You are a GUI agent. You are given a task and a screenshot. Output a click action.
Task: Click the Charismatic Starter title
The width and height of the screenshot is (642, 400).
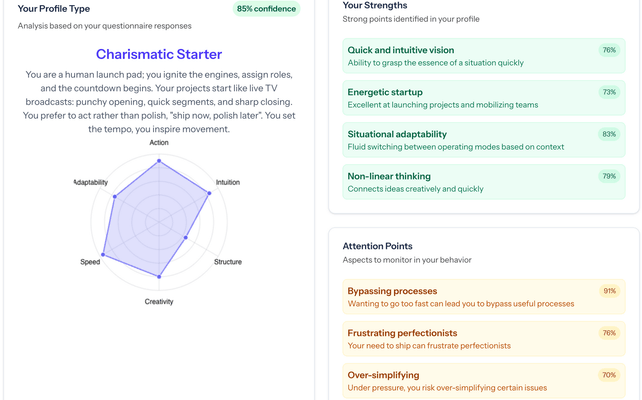pyautogui.click(x=159, y=54)
